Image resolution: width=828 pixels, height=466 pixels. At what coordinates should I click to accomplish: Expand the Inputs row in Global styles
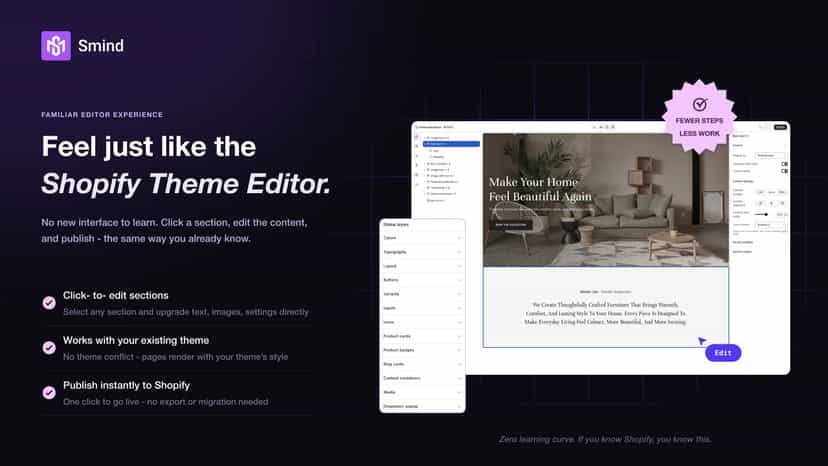(x=422, y=308)
